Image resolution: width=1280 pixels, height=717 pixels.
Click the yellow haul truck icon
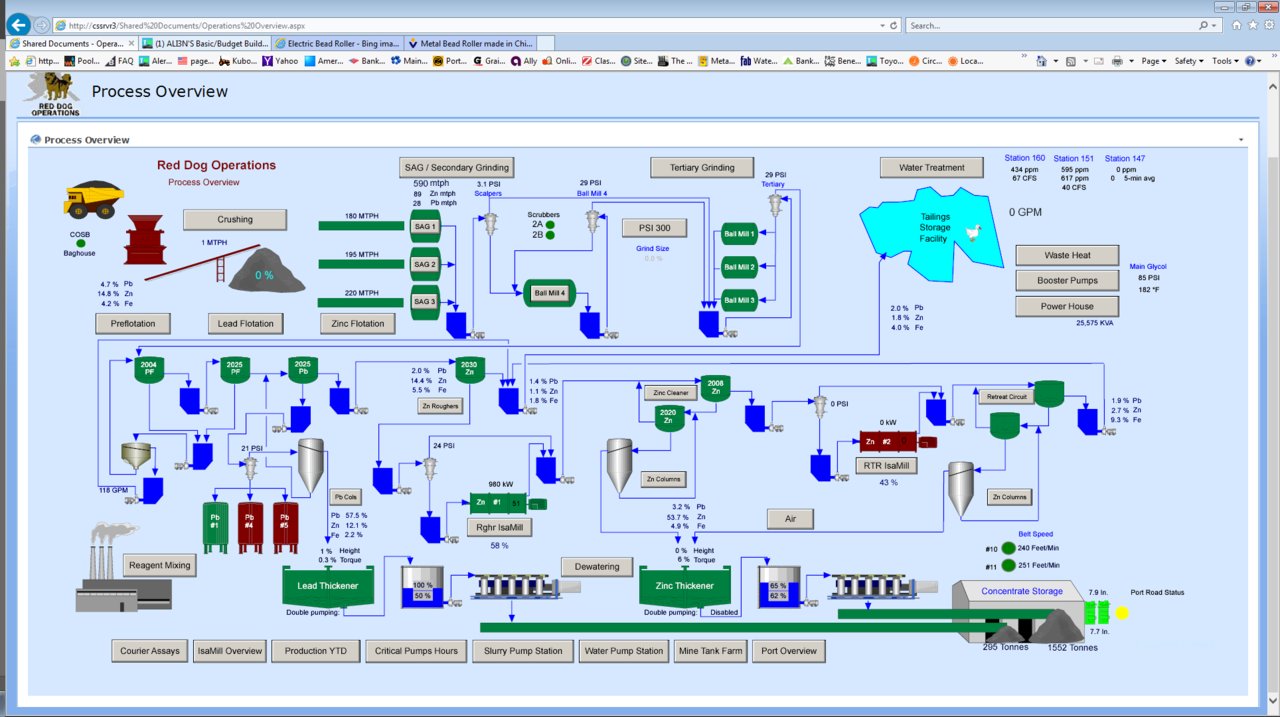93,198
